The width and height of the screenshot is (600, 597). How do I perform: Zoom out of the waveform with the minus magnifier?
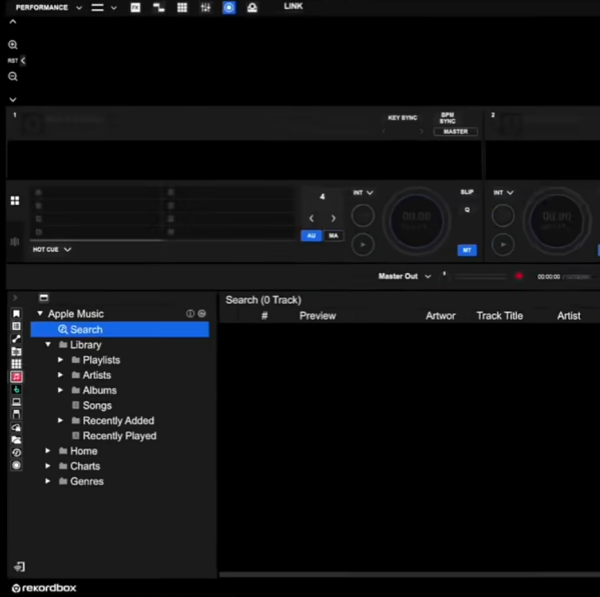(x=13, y=77)
